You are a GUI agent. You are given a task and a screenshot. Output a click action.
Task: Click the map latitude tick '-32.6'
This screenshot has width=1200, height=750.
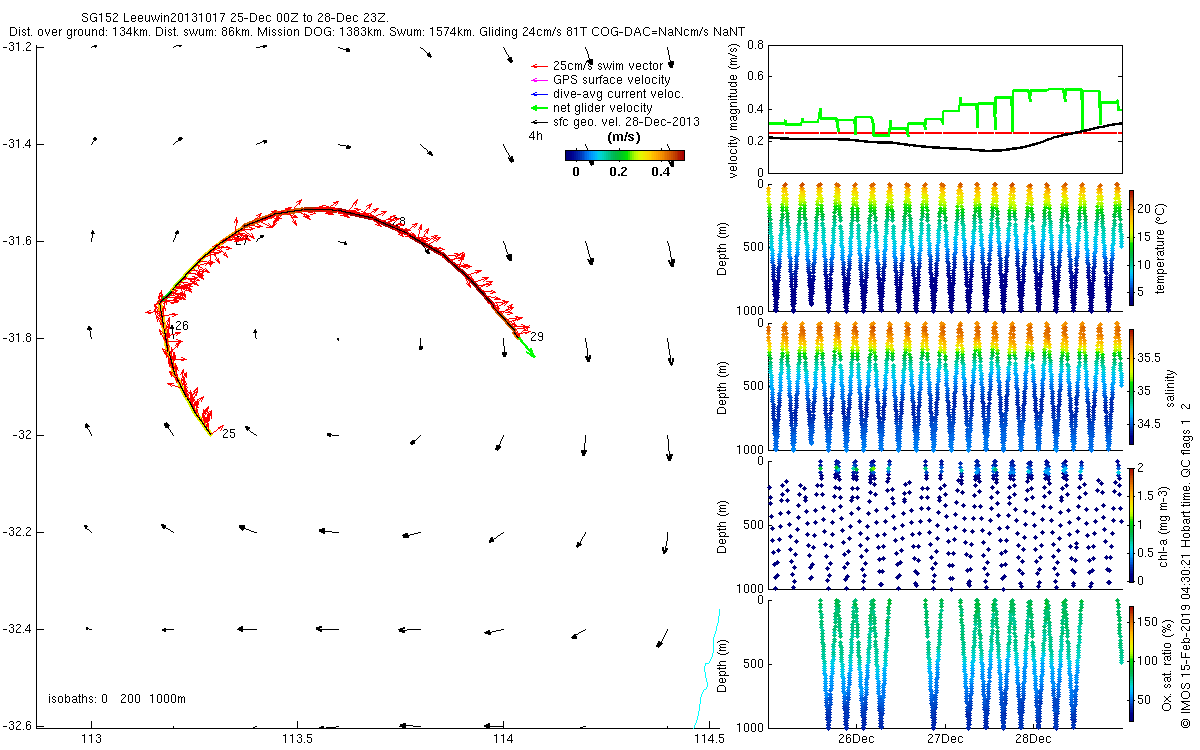[18, 725]
